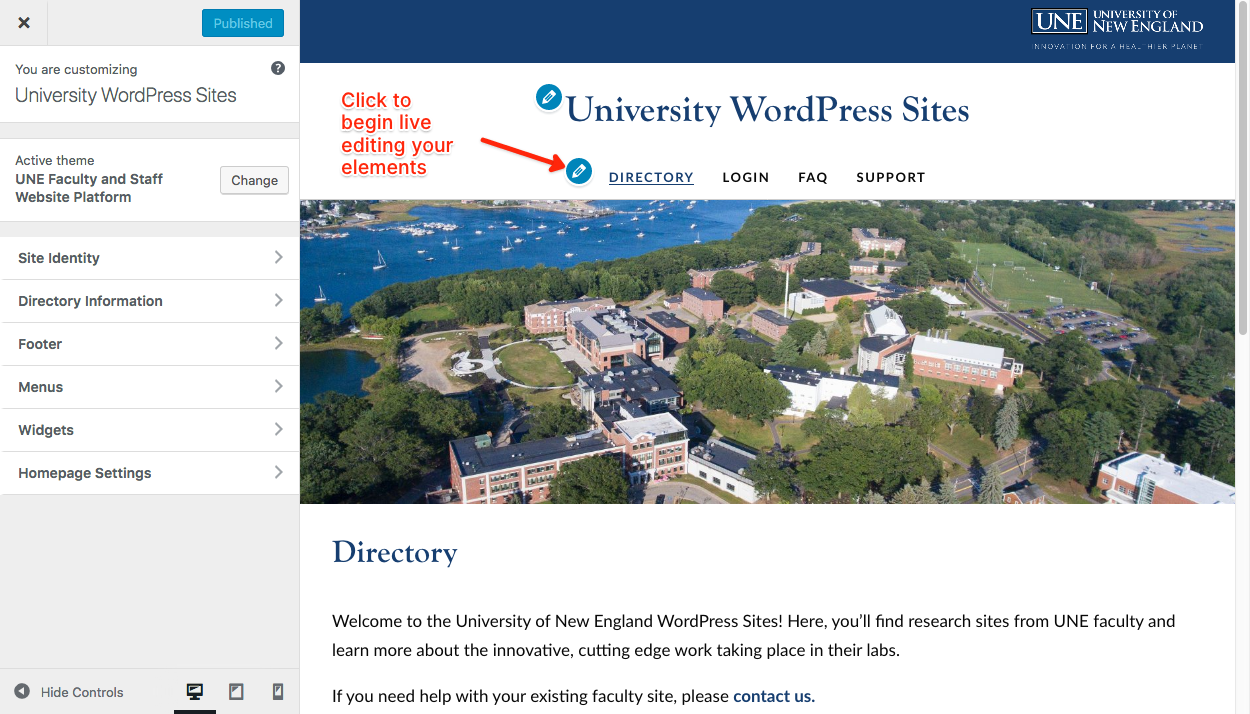Click the 'University WordPress Sites' name in the sidebar
Screen dimensions: 1250x714
coord(126,95)
